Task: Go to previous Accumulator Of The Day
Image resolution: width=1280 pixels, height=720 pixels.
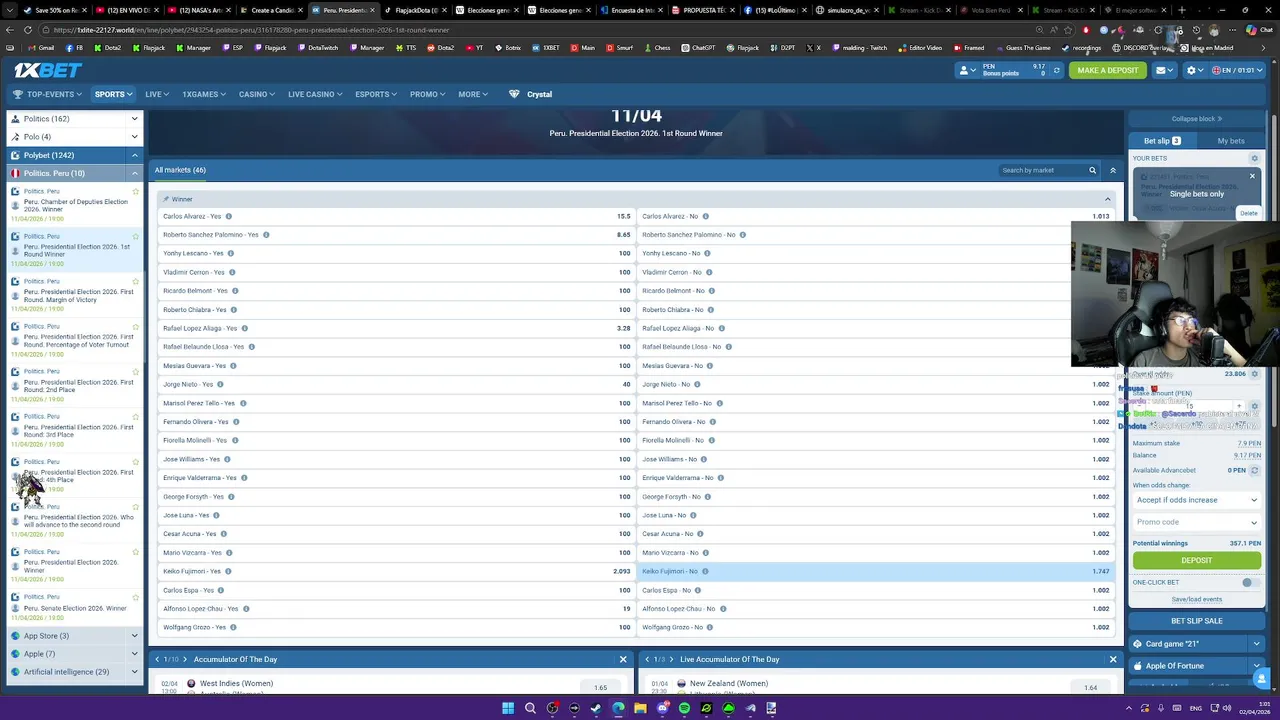Action: coord(157,659)
